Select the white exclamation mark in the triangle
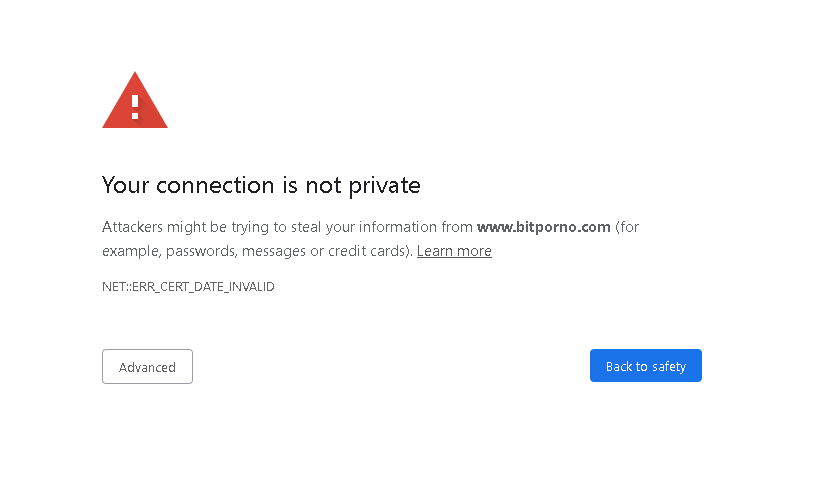The width and height of the screenshot is (832, 489). [x=135, y=107]
